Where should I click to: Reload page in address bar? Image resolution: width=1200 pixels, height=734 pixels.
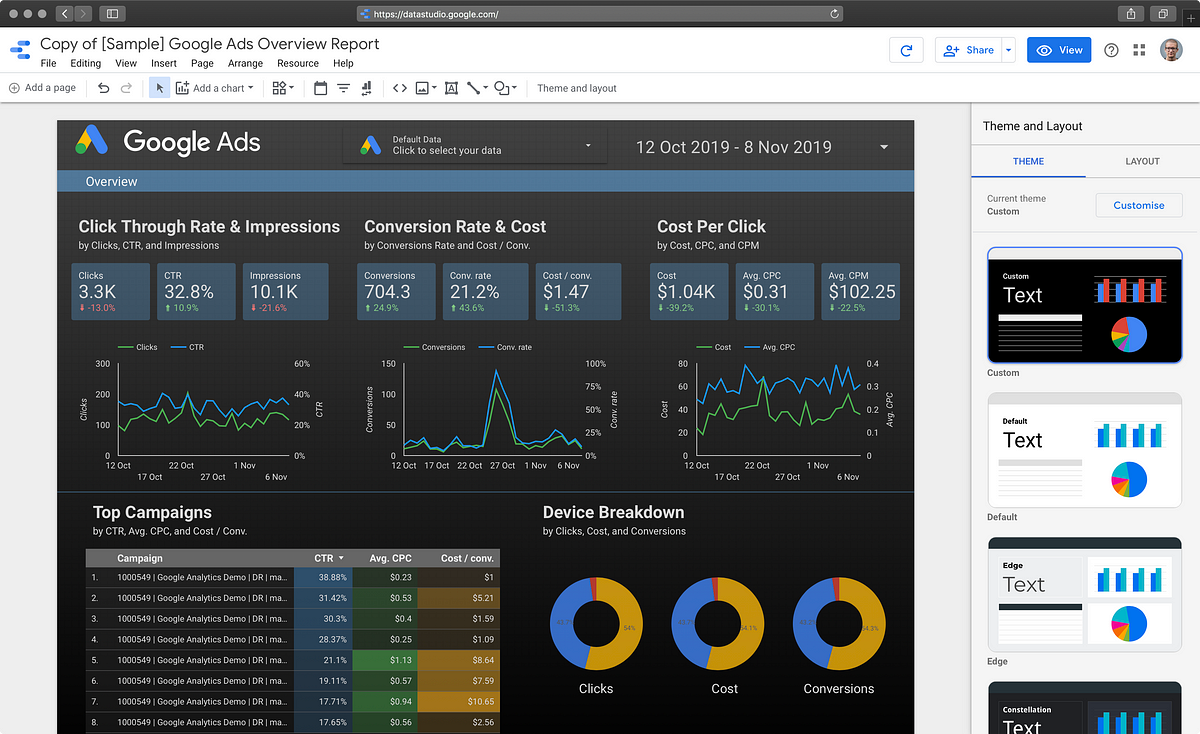[834, 14]
